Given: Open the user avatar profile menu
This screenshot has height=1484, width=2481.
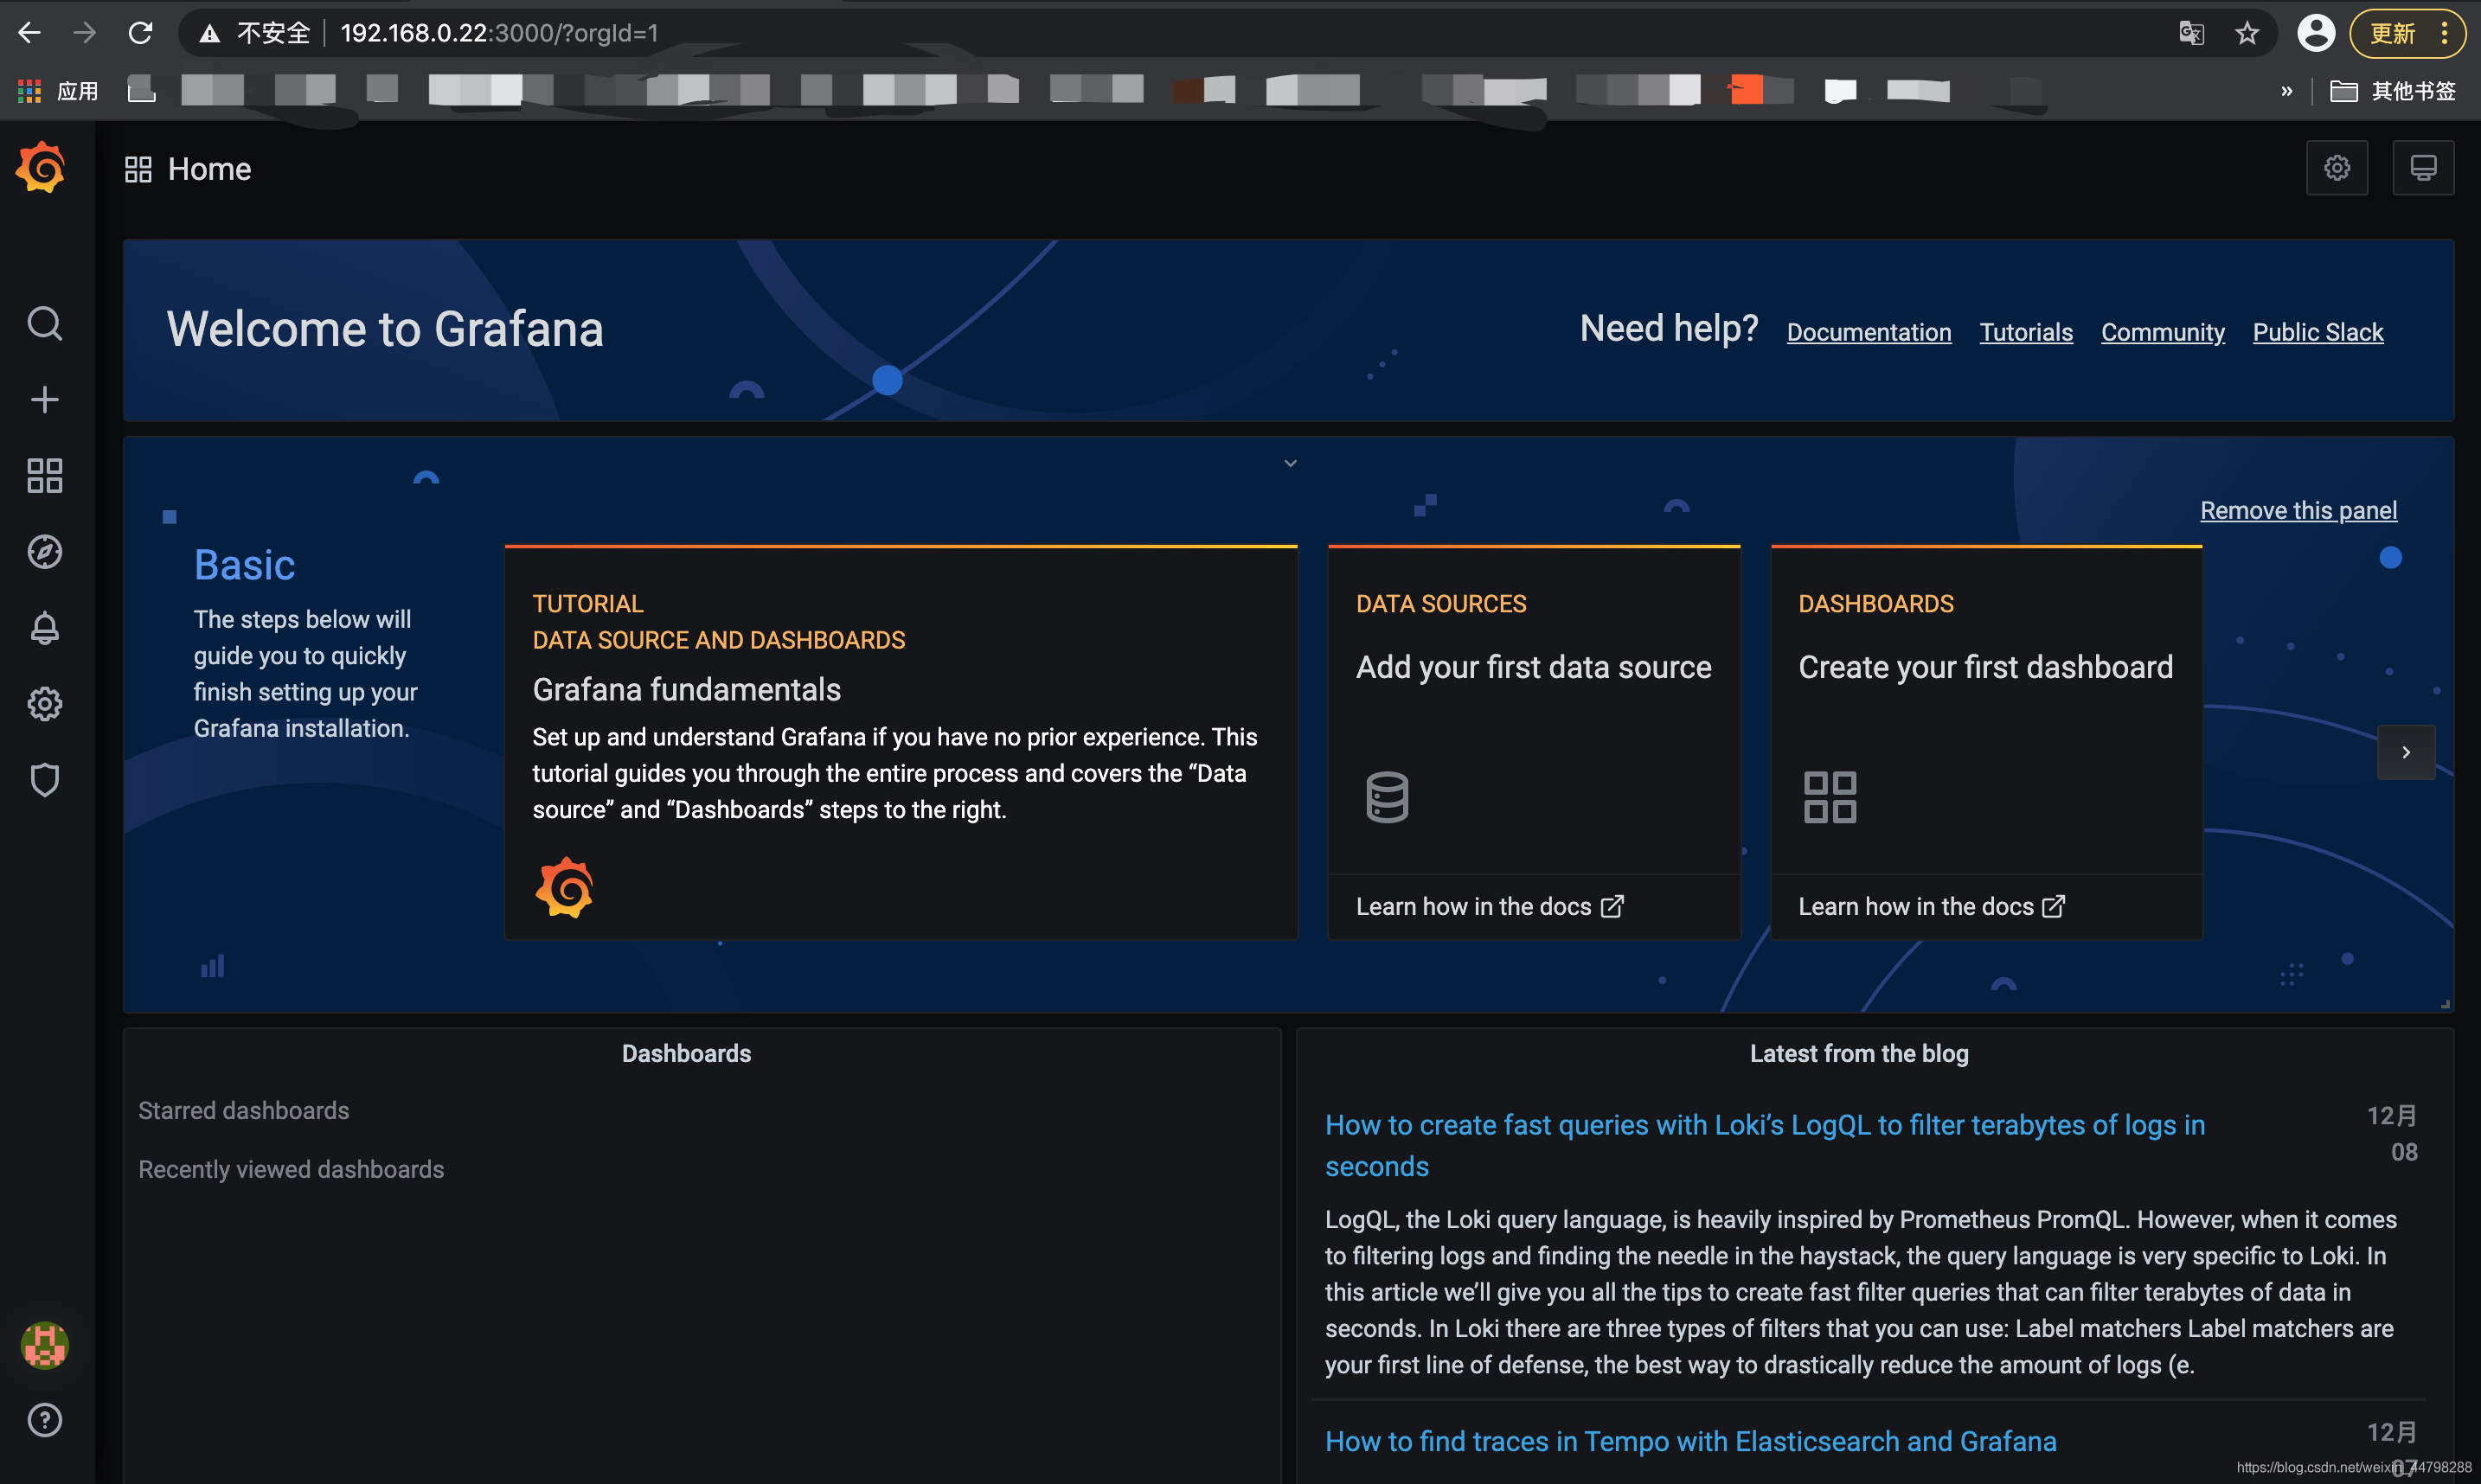Looking at the screenshot, I should coord(45,1345).
